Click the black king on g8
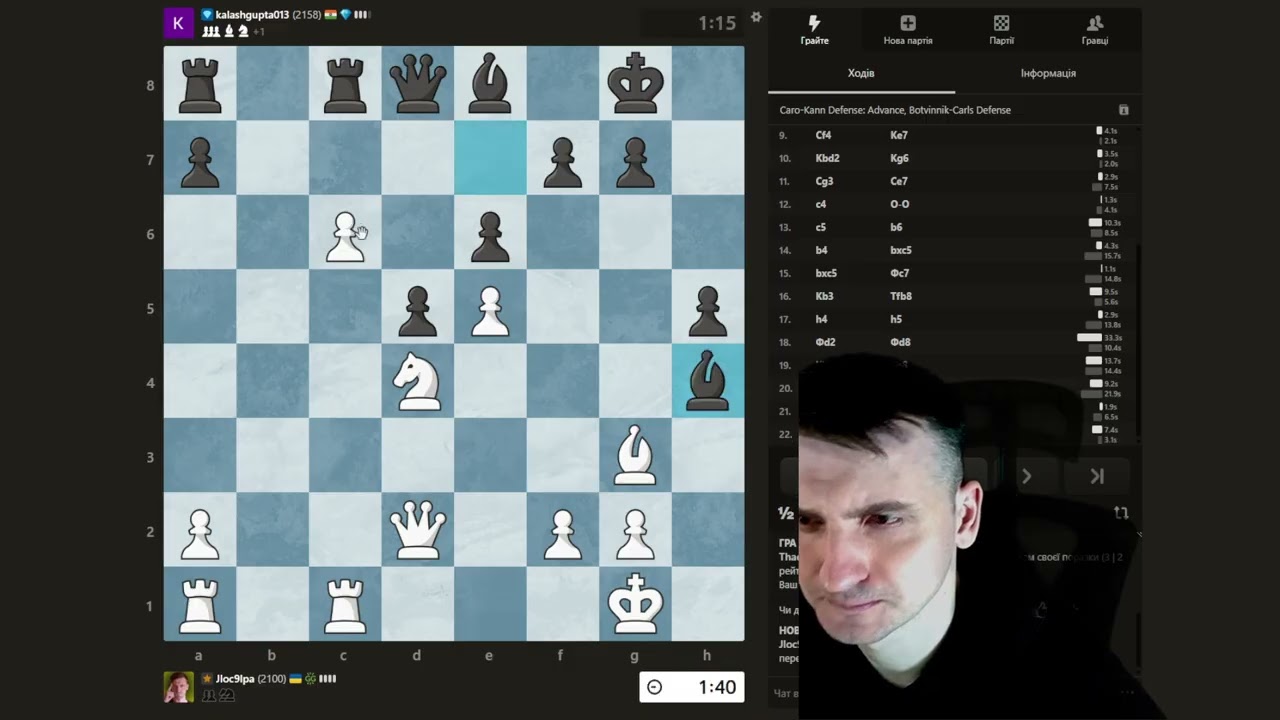Viewport: 1280px width, 720px height. (x=635, y=85)
